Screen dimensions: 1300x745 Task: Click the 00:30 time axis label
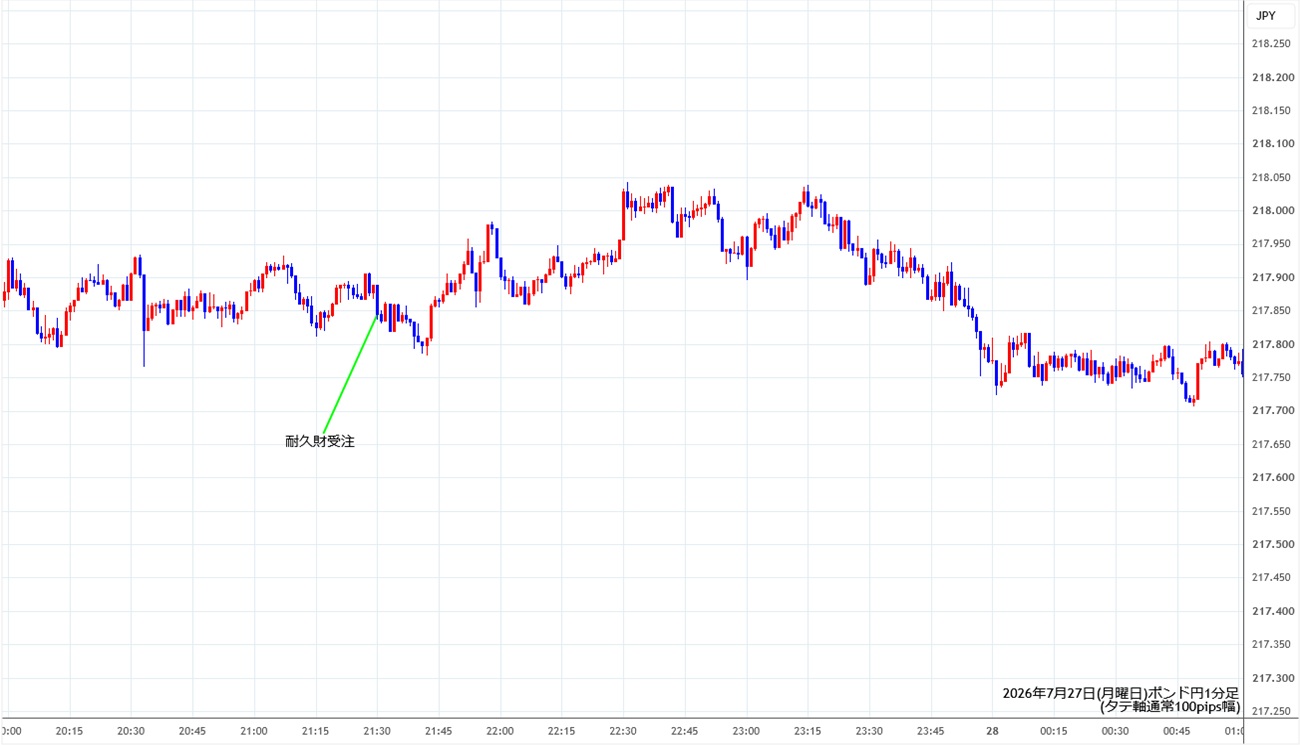tap(1115, 731)
